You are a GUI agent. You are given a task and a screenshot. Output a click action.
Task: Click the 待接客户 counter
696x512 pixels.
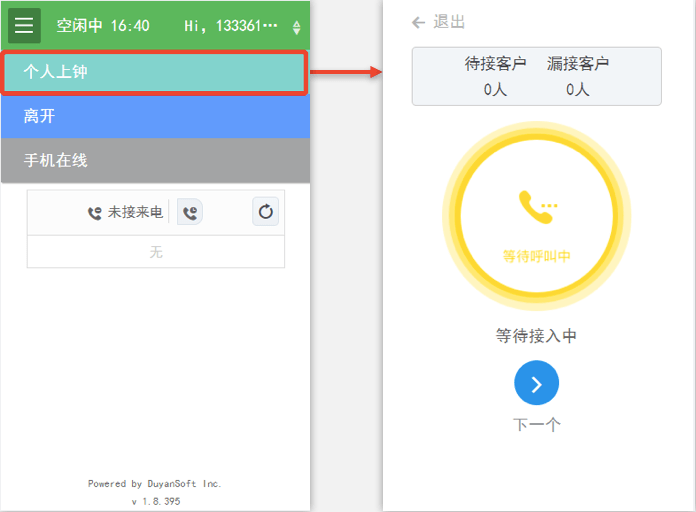[495, 76]
